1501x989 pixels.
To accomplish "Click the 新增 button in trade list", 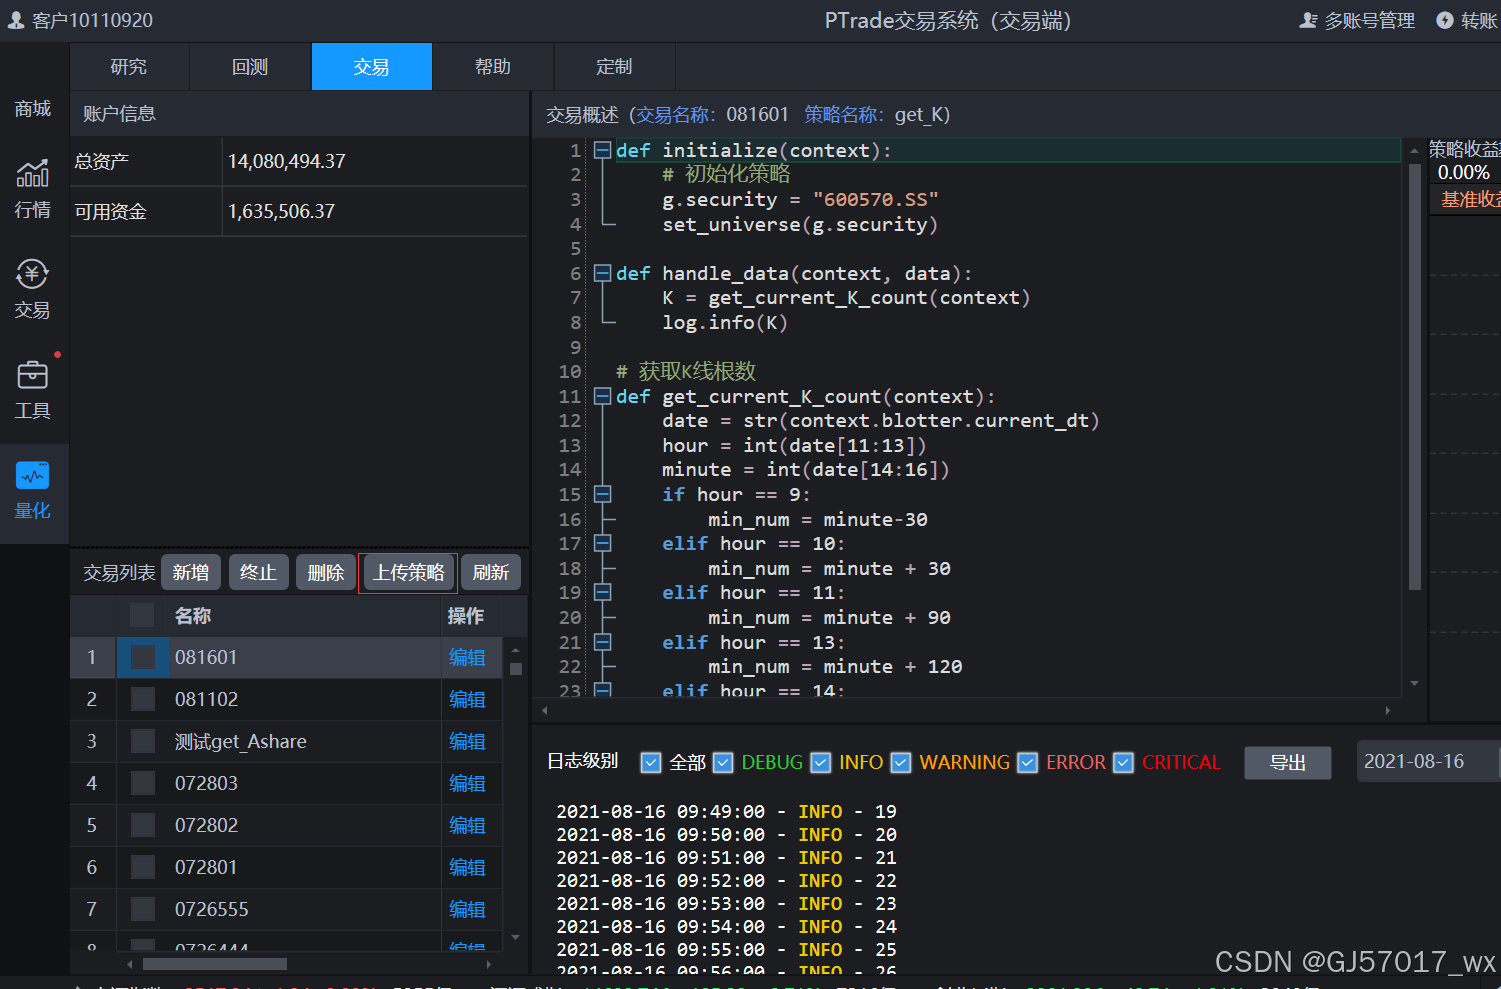I will point(191,573).
